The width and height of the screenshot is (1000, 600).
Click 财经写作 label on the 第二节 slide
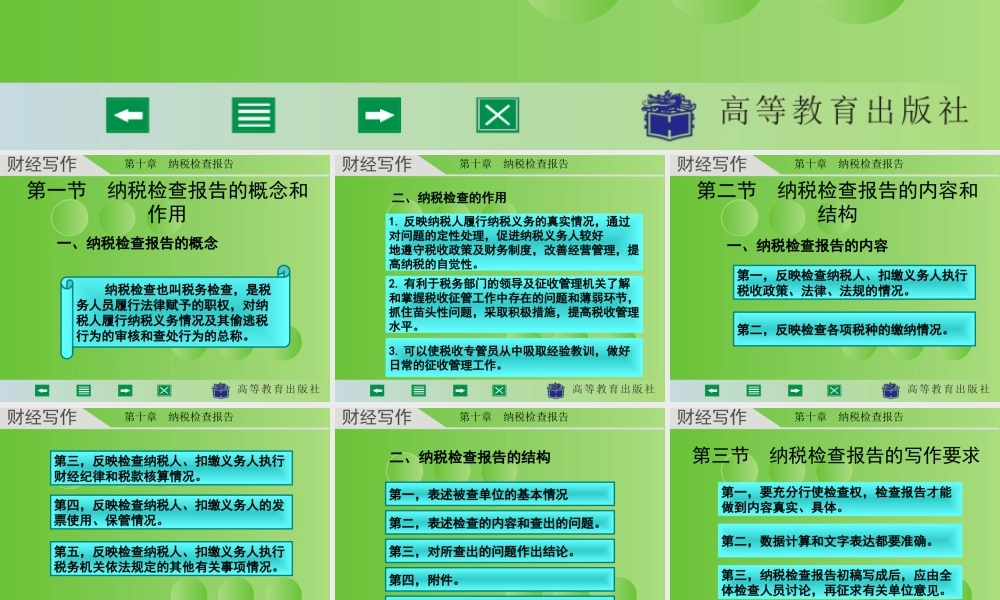(x=711, y=164)
